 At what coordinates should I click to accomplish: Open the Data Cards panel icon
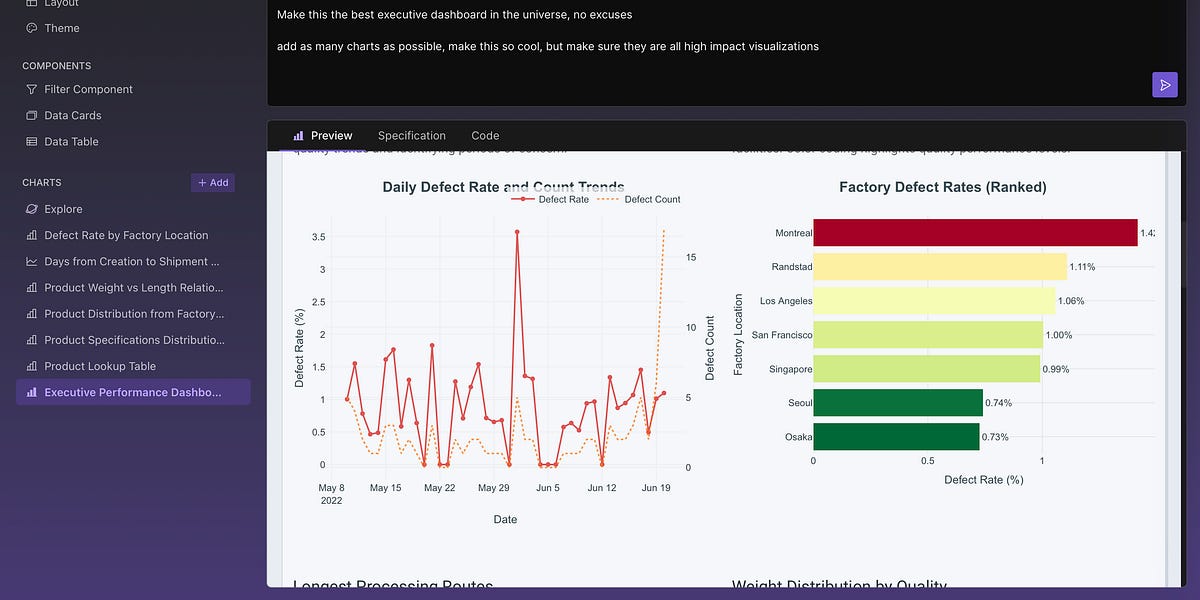33,115
